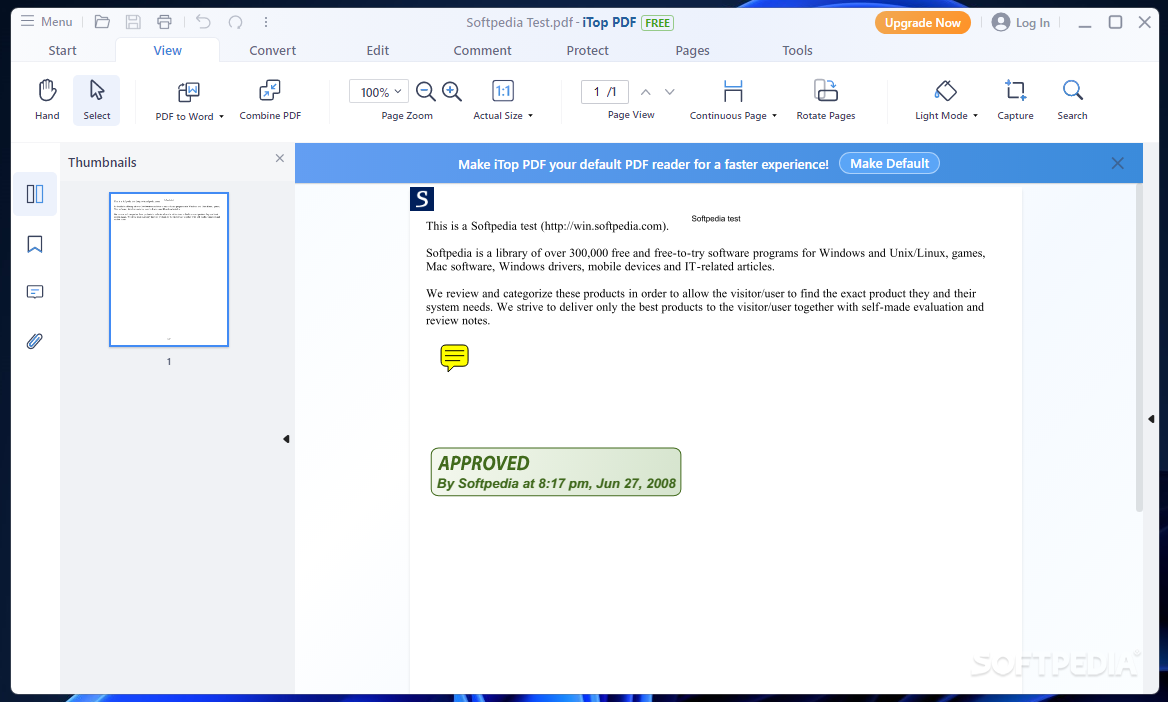Click the Make Default button
This screenshot has height=702, width=1168.
pyautogui.click(x=889, y=163)
